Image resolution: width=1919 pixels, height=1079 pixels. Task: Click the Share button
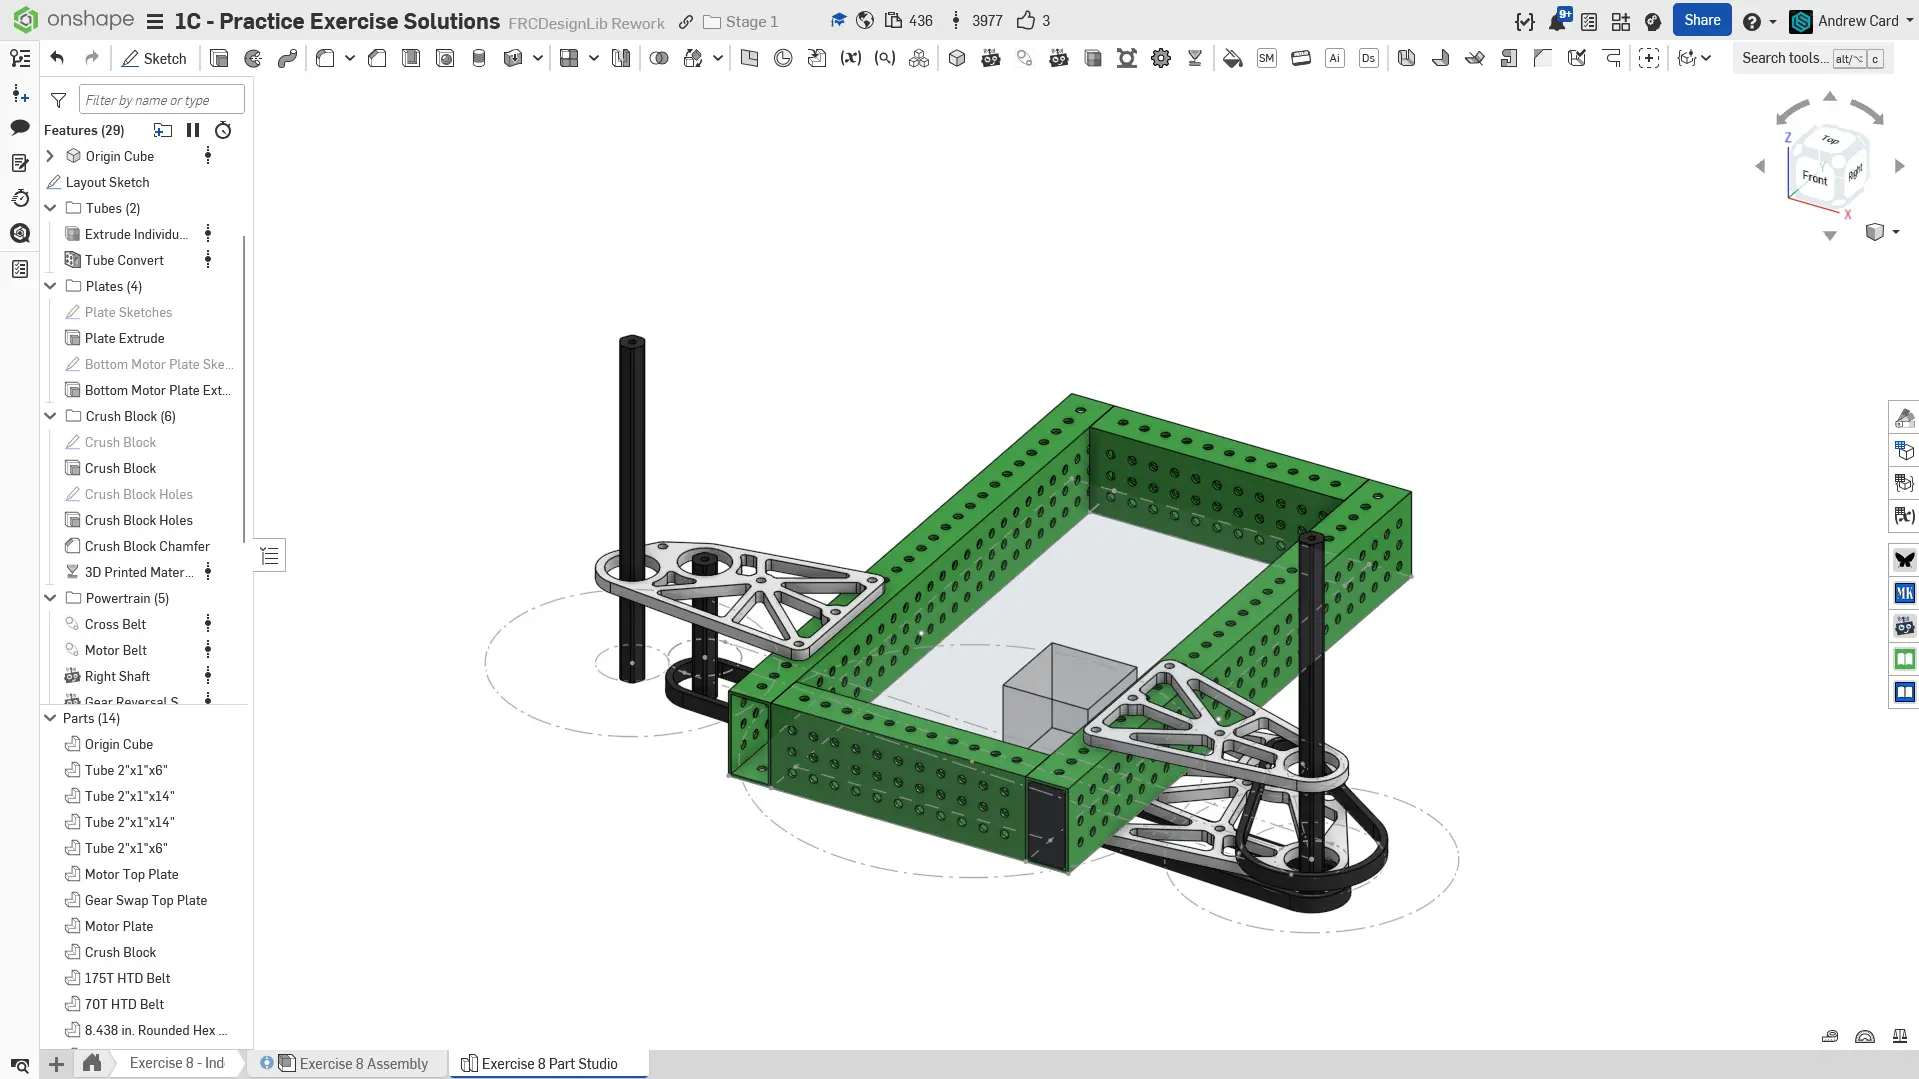[1701, 20]
